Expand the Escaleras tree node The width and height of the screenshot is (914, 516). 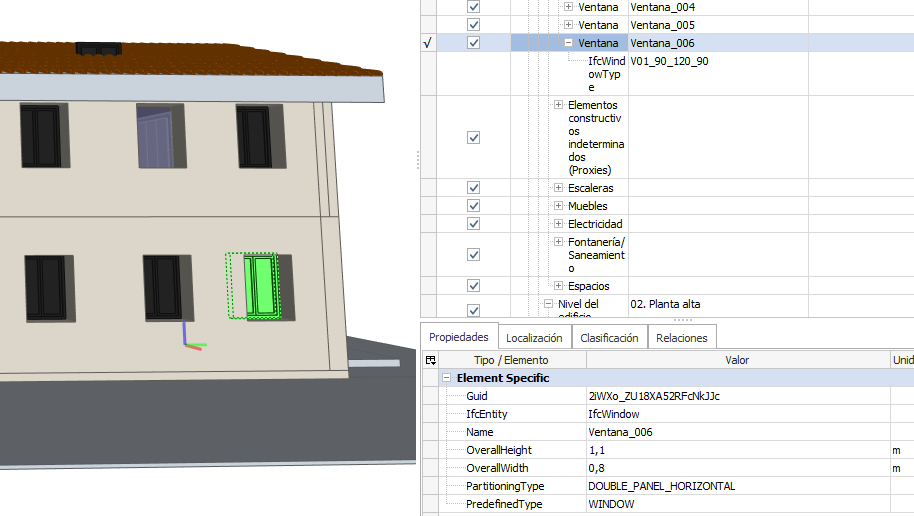click(x=559, y=188)
